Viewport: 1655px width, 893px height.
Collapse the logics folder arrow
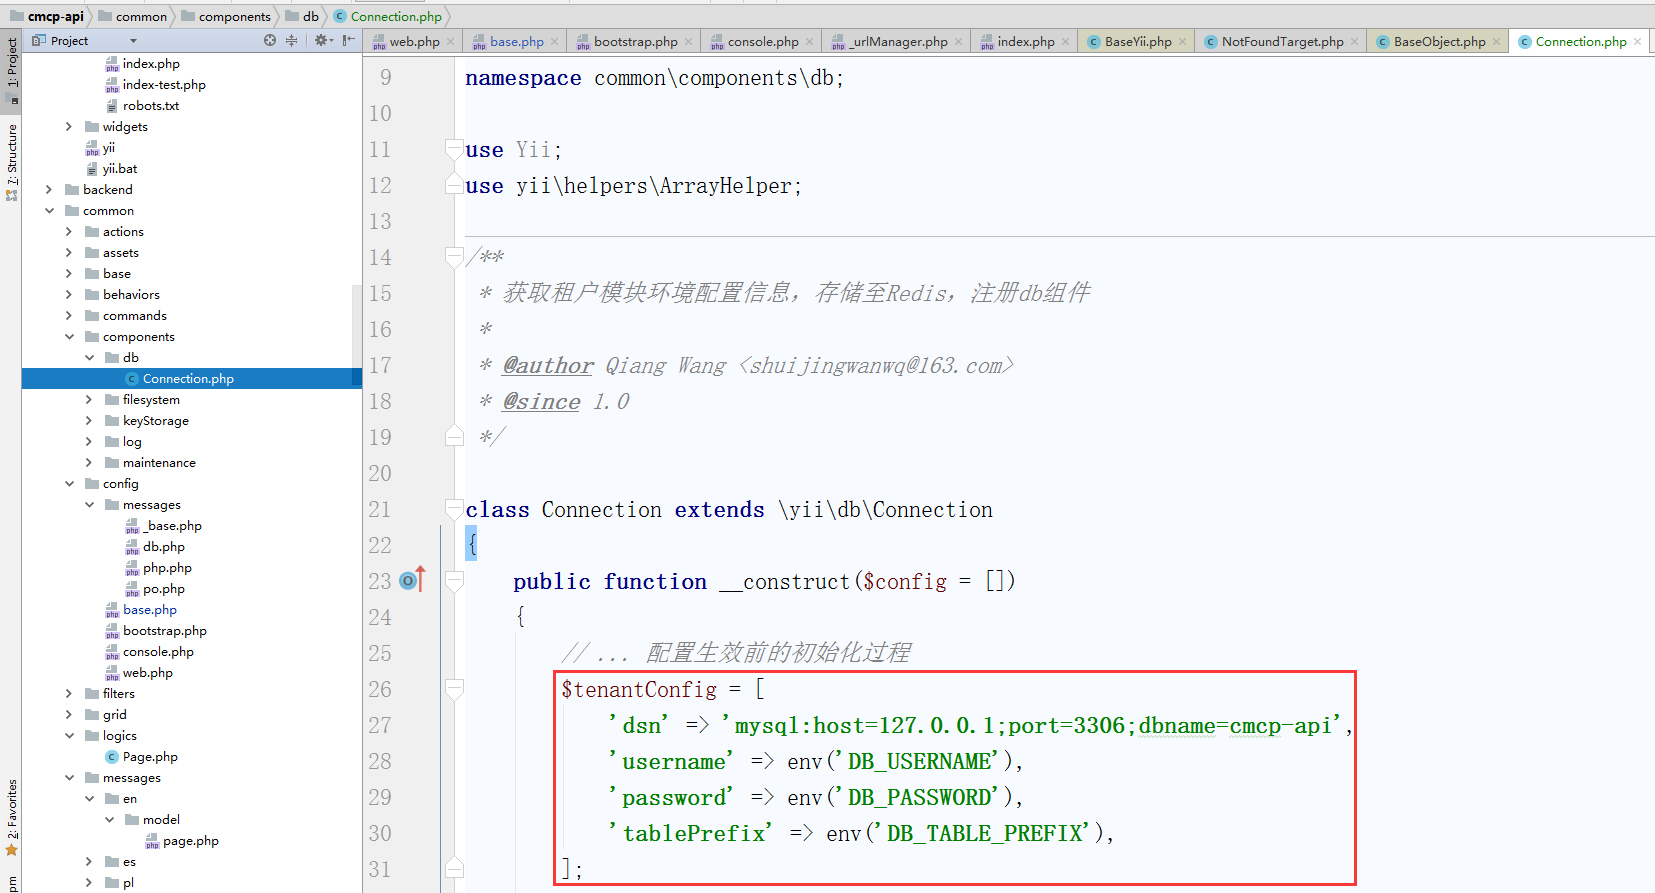68,736
